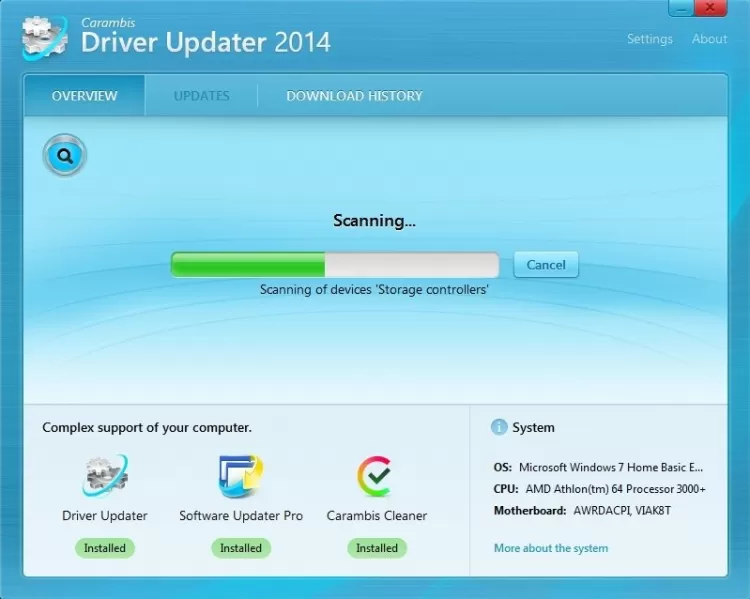Click the green scanning progress bar
750x599 pixels.
(x=335, y=265)
